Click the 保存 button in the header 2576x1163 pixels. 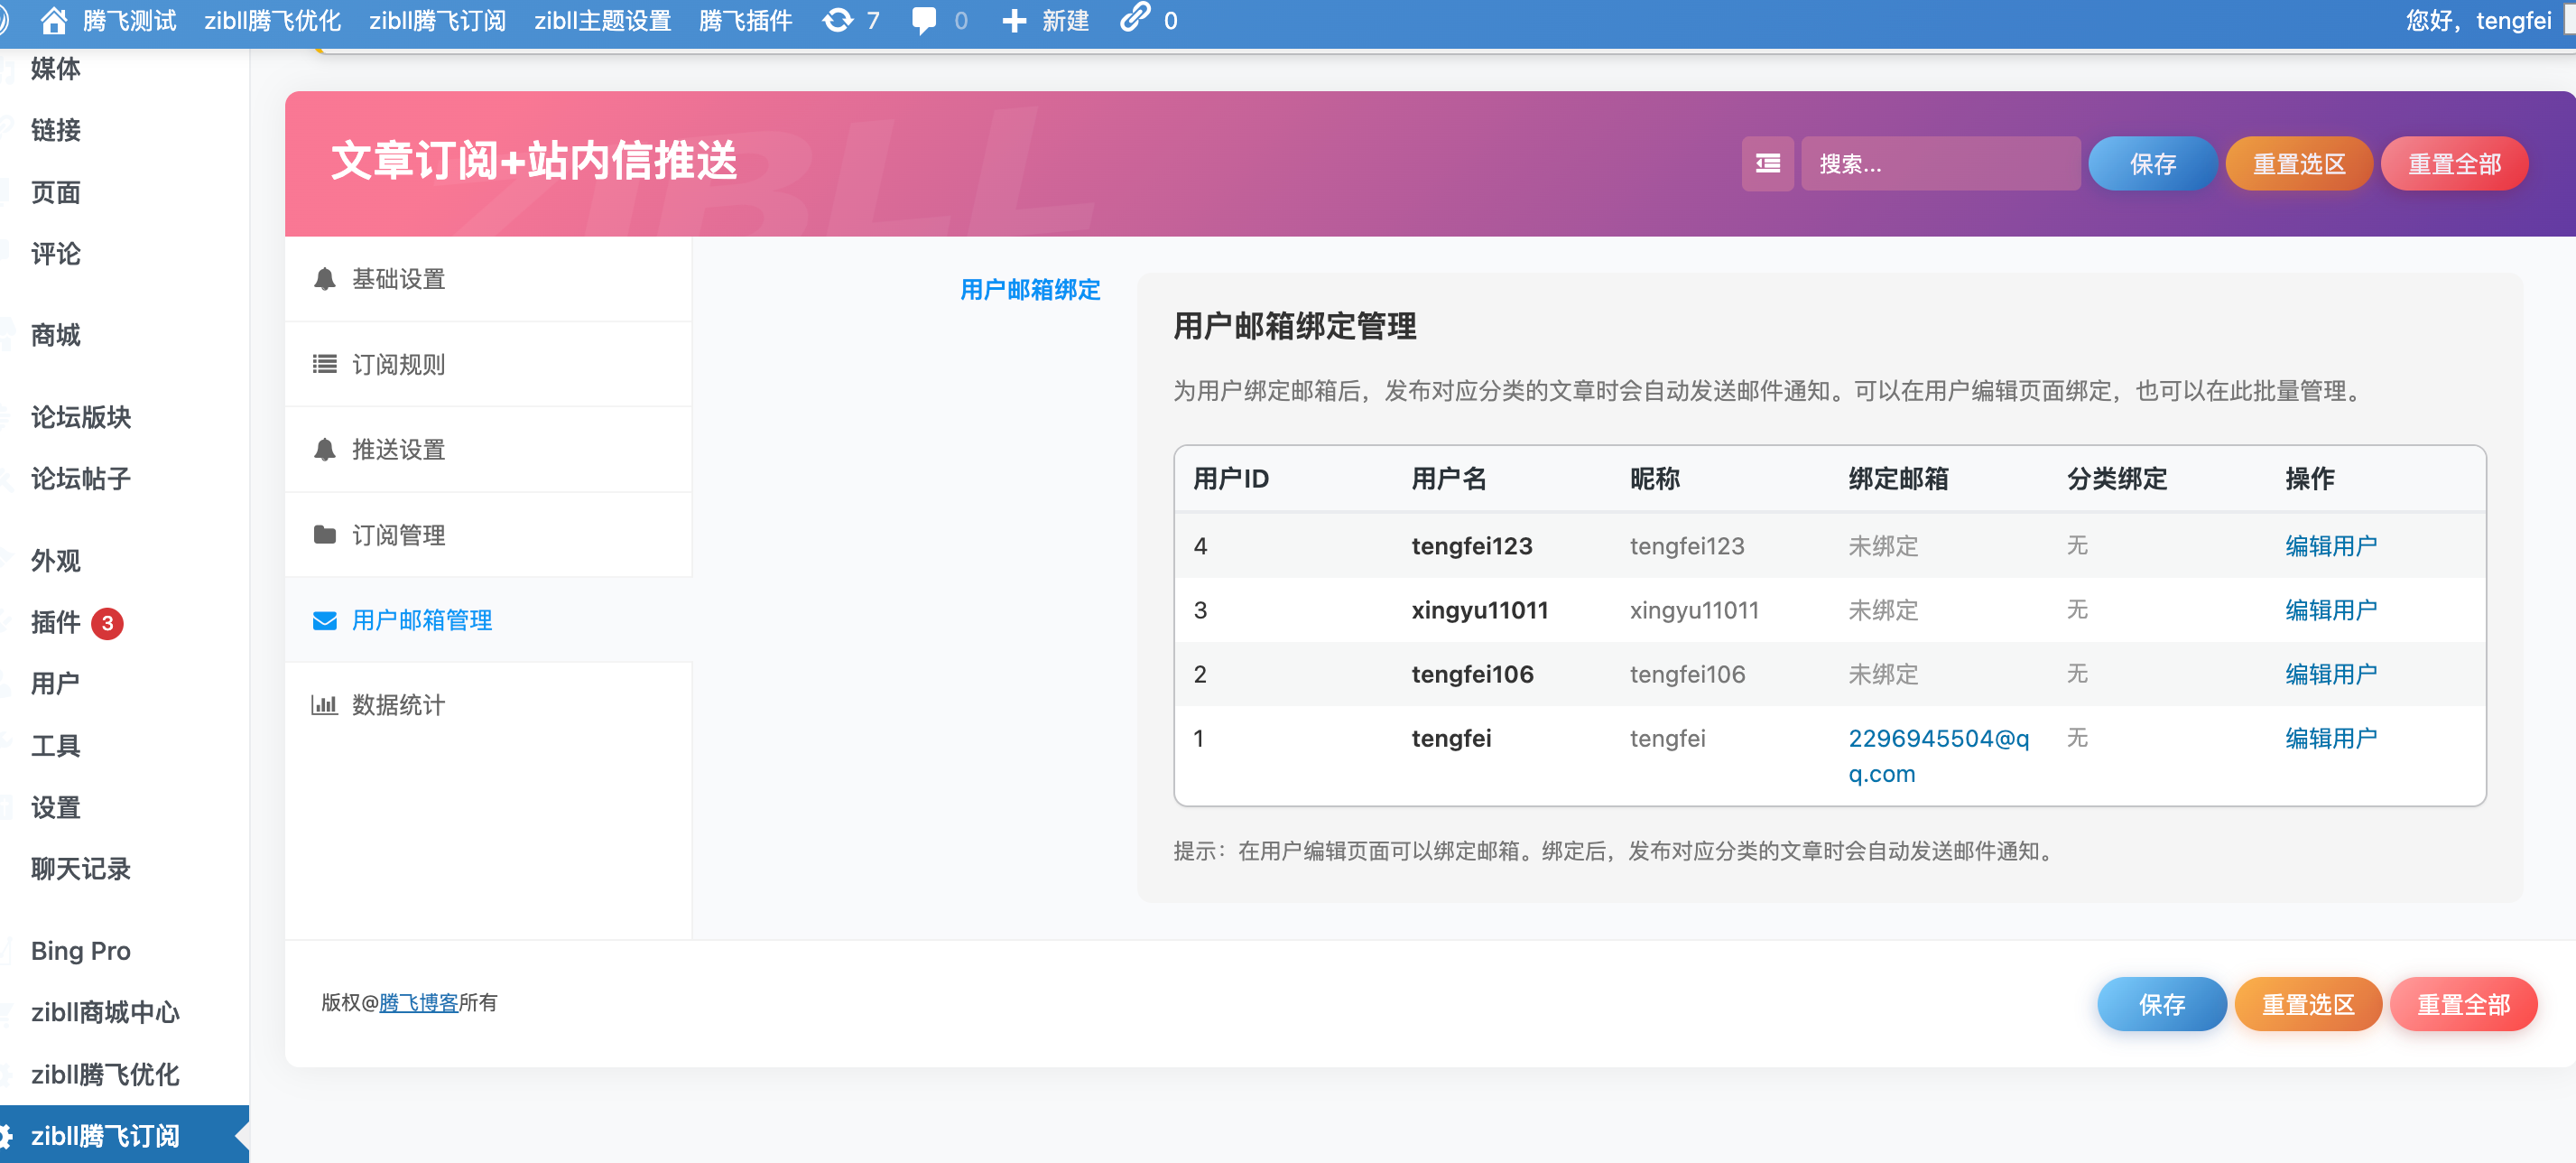2152,163
